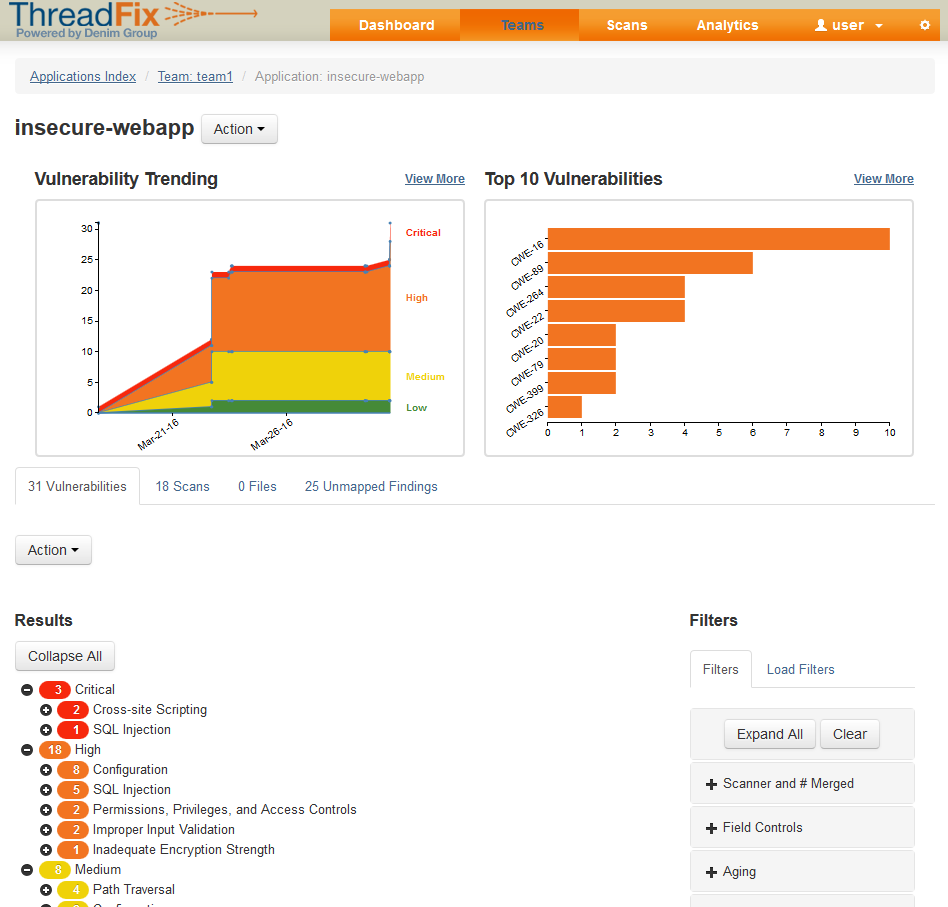Open the Analytics menu

(727, 25)
